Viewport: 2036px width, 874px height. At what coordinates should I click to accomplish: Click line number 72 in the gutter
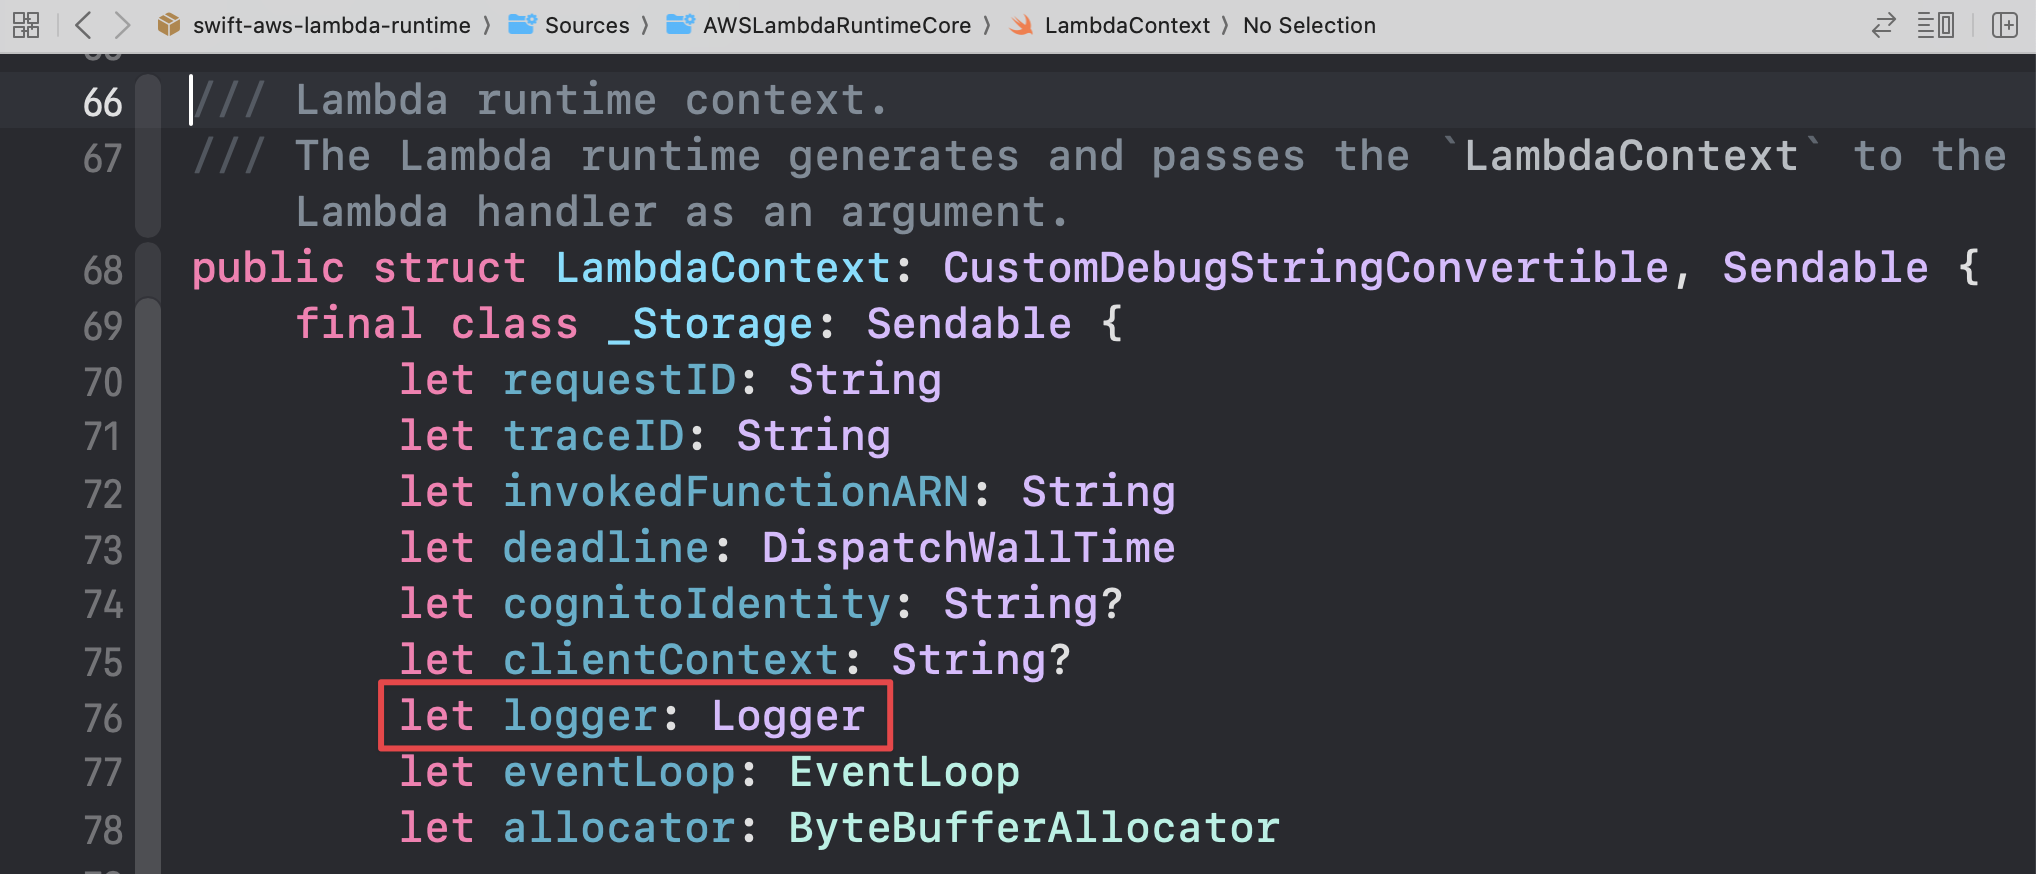pos(102,492)
